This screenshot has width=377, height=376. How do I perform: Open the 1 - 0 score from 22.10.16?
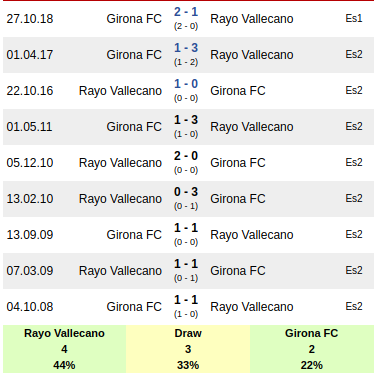[186, 84]
